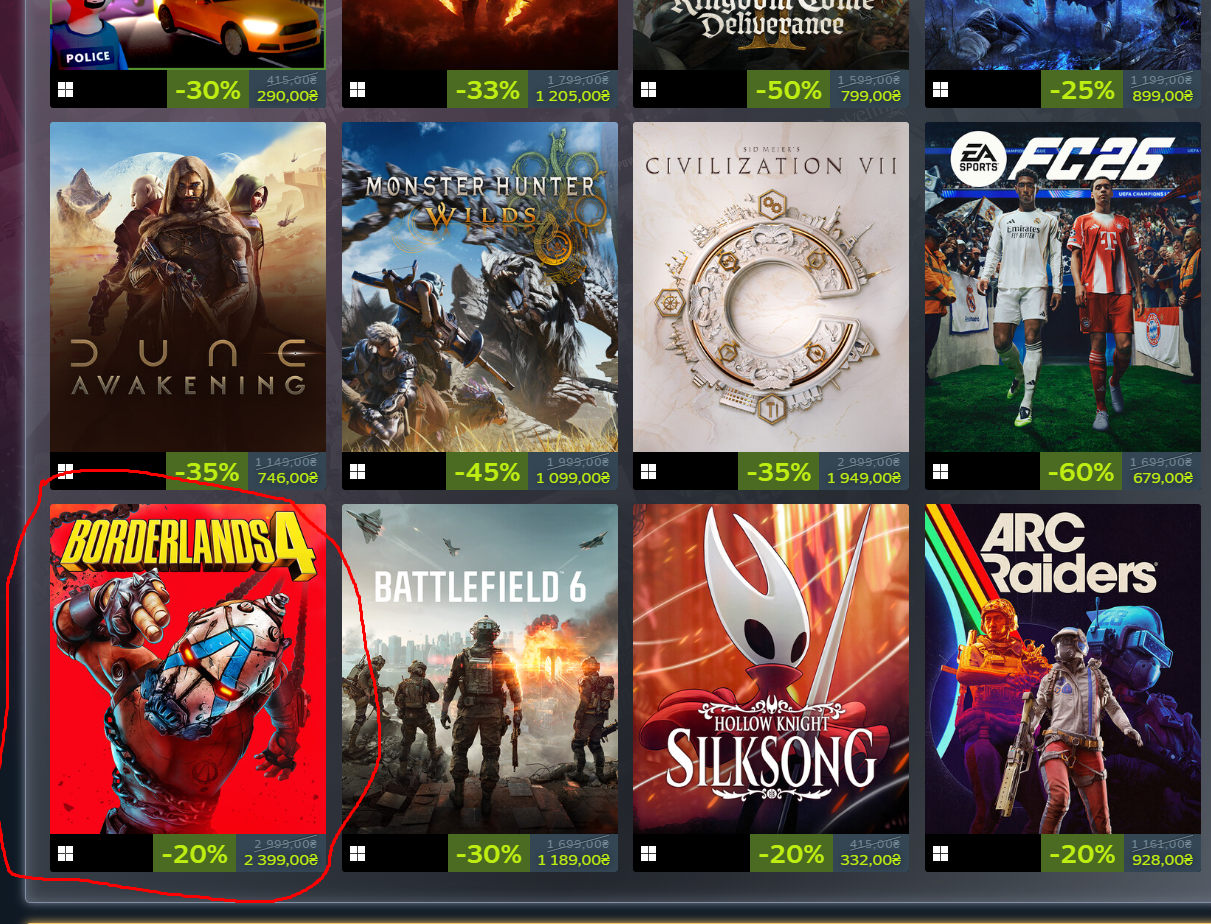Viewport: 1211px width, 924px height.
Task: Click the Windows icon below EA FC26
Action: click(x=940, y=471)
